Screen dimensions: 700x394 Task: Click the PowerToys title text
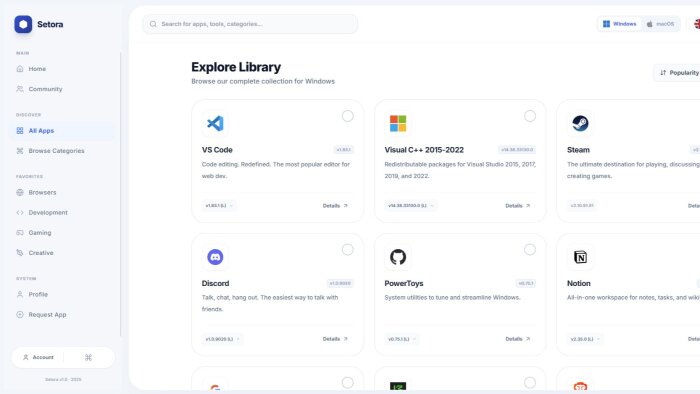(x=404, y=283)
